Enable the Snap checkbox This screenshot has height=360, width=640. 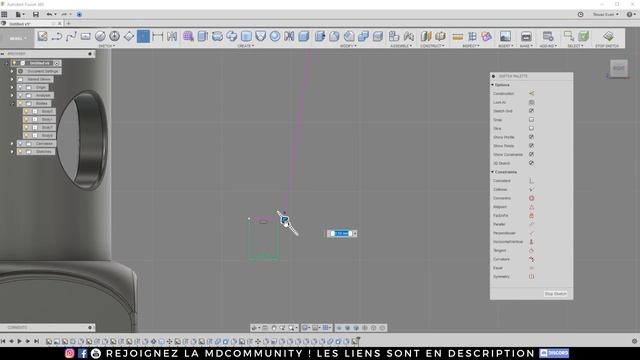point(531,120)
